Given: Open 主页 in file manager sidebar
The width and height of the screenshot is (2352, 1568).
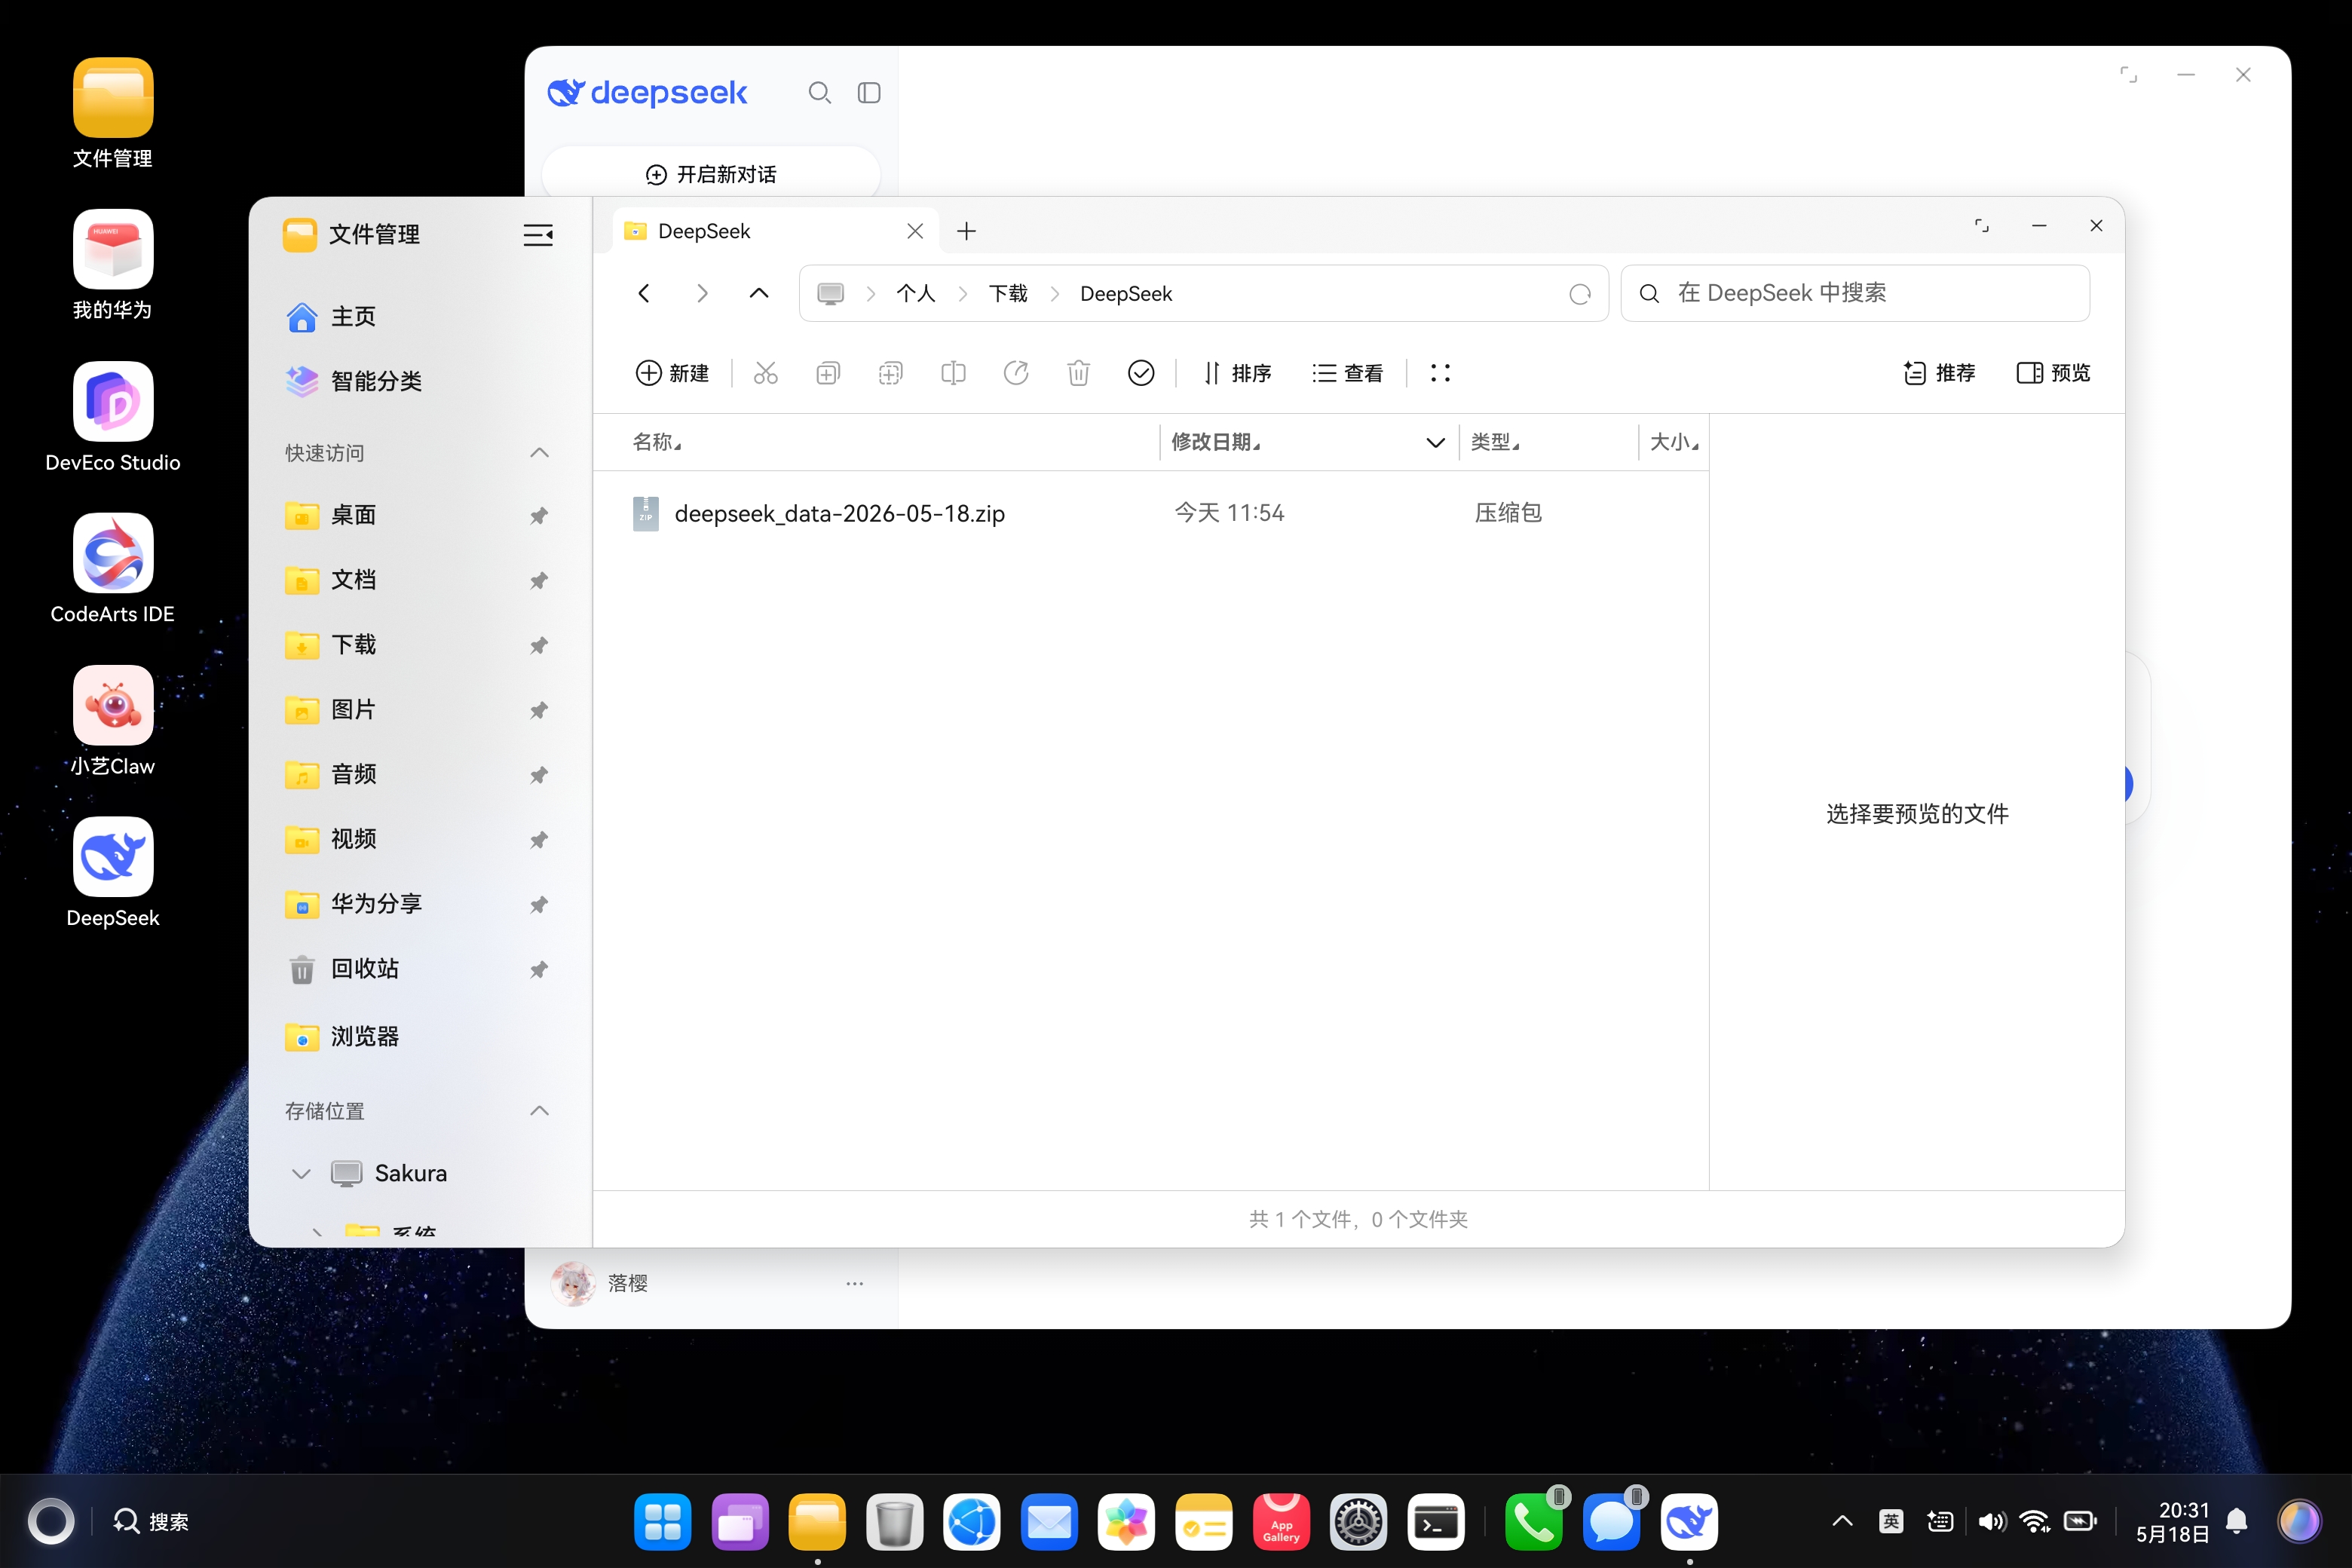Looking at the screenshot, I should coord(420,317).
